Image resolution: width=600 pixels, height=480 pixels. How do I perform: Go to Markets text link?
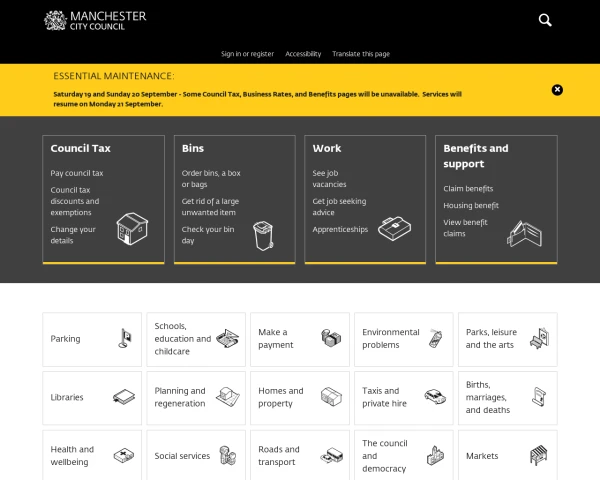482,456
